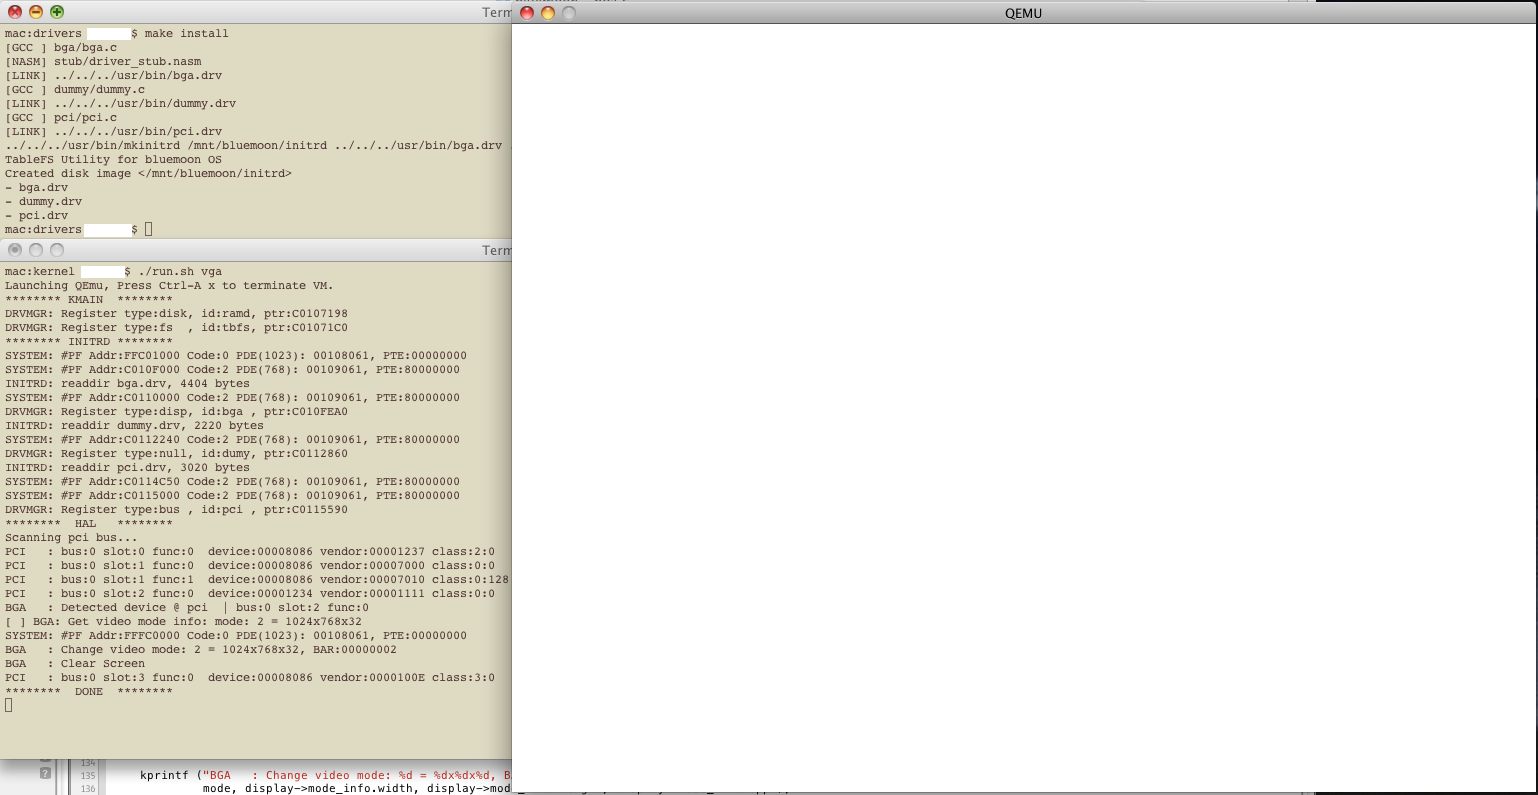The height and width of the screenshot is (795, 1538).
Task: Click the 'Launching QEmu' message line
Action: pyautogui.click(x=170, y=285)
